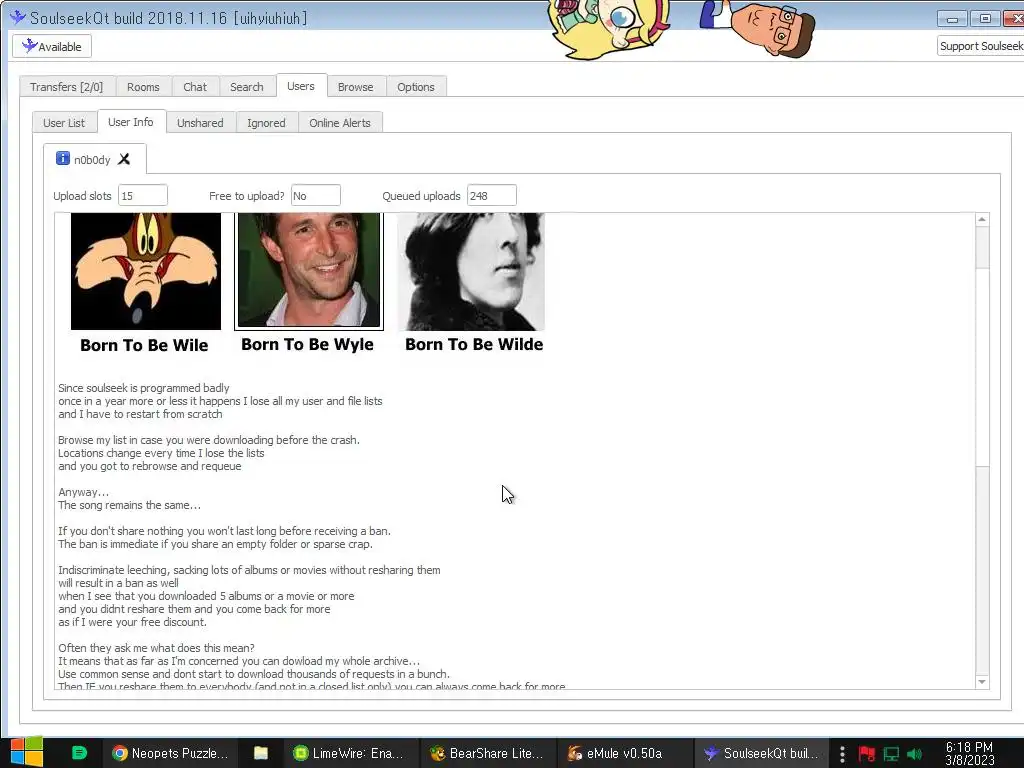
Task: Switch to the Rooms tab
Action: 143,87
